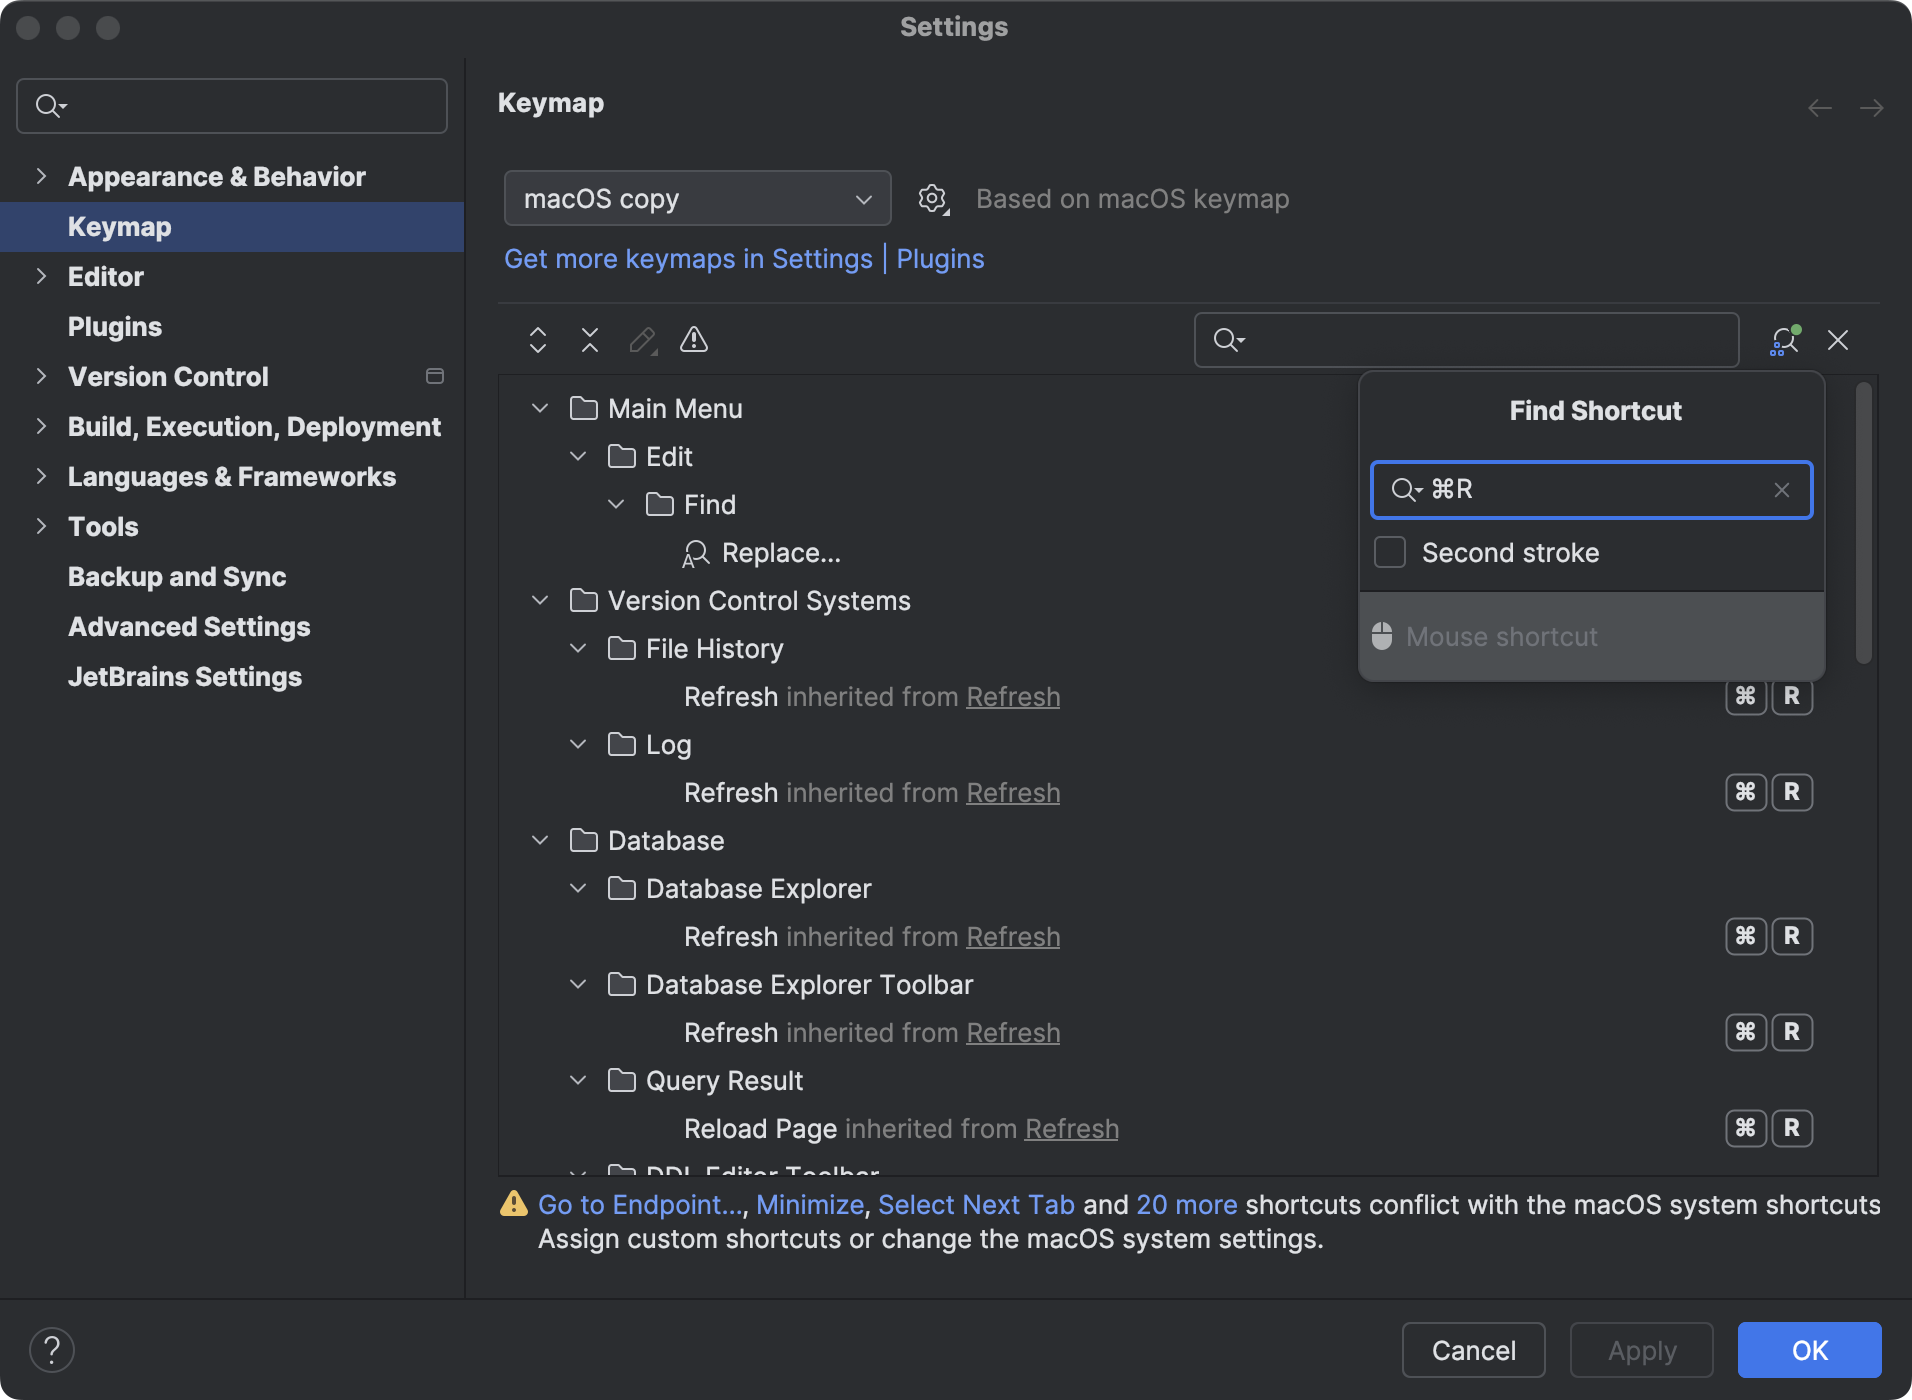This screenshot has height=1400, width=1912.
Task: Select the edit shortcut pencil icon
Action: 641,340
